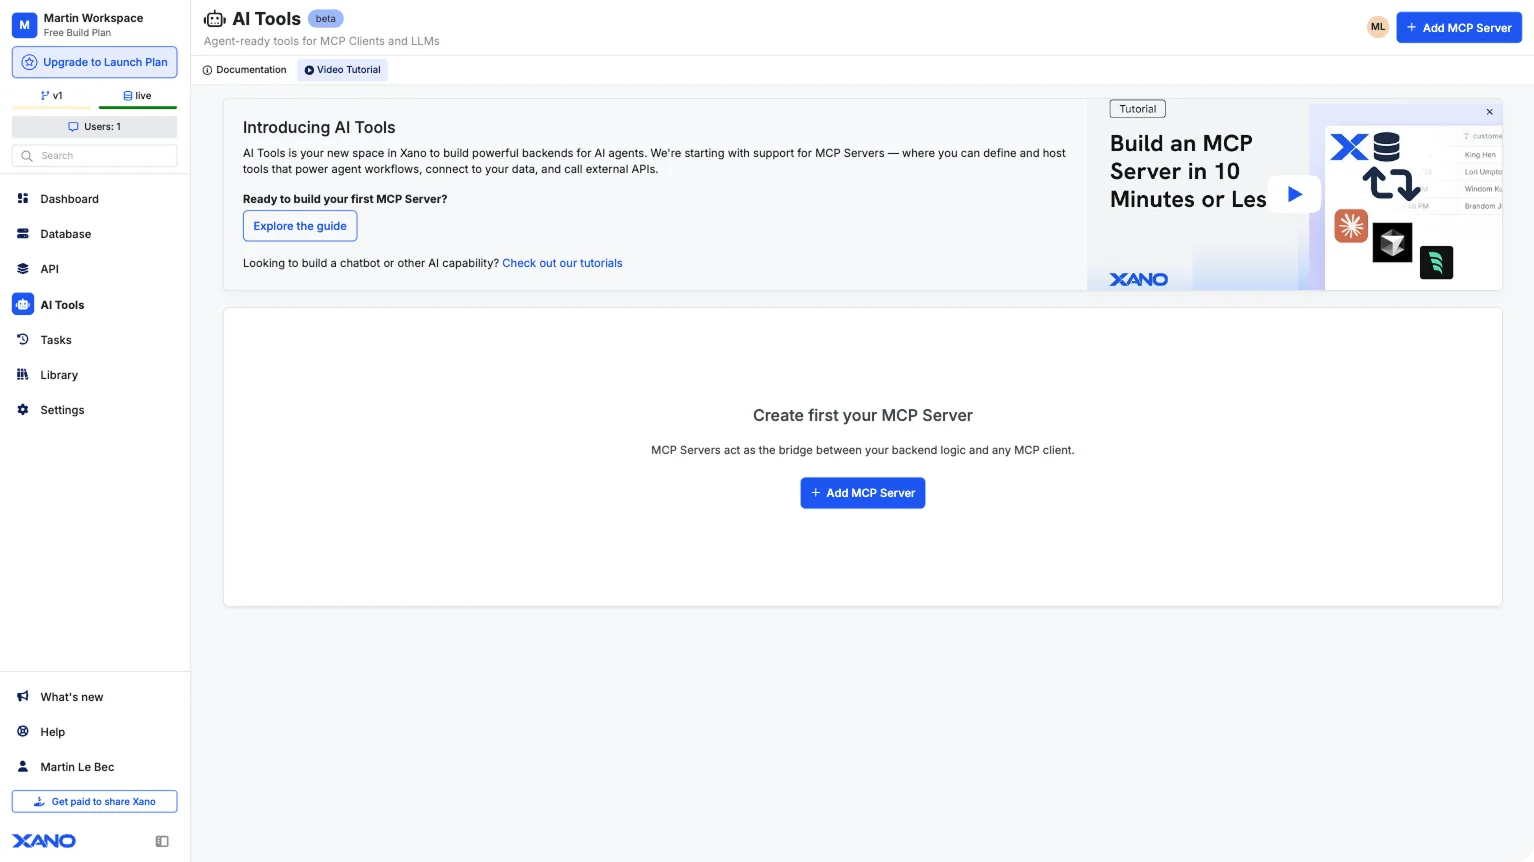This screenshot has height=862, width=1534.
Task: Click the Database stack icon
Action: [x=23, y=234]
